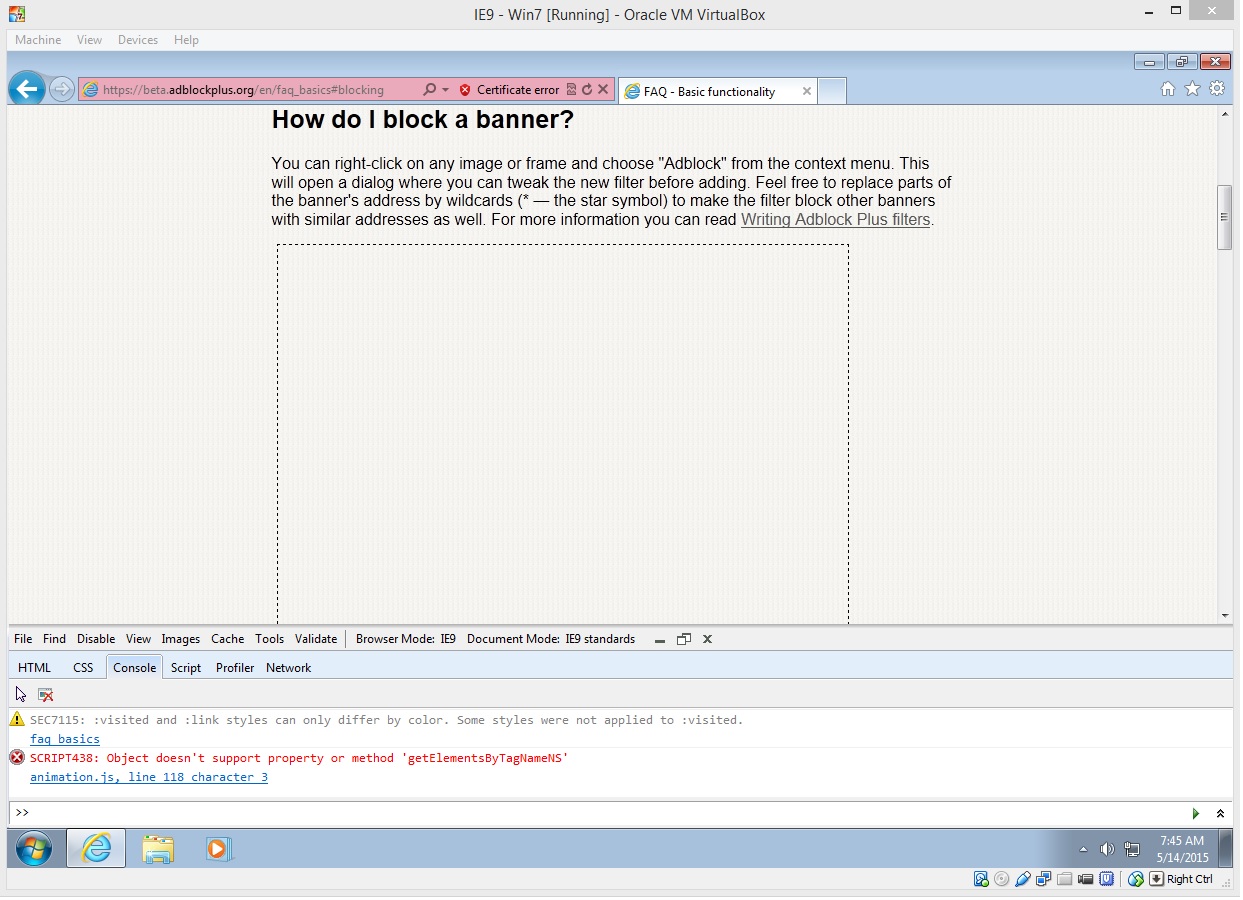Switch to the Profiler tab
1243x900 pixels.
(x=235, y=668)
